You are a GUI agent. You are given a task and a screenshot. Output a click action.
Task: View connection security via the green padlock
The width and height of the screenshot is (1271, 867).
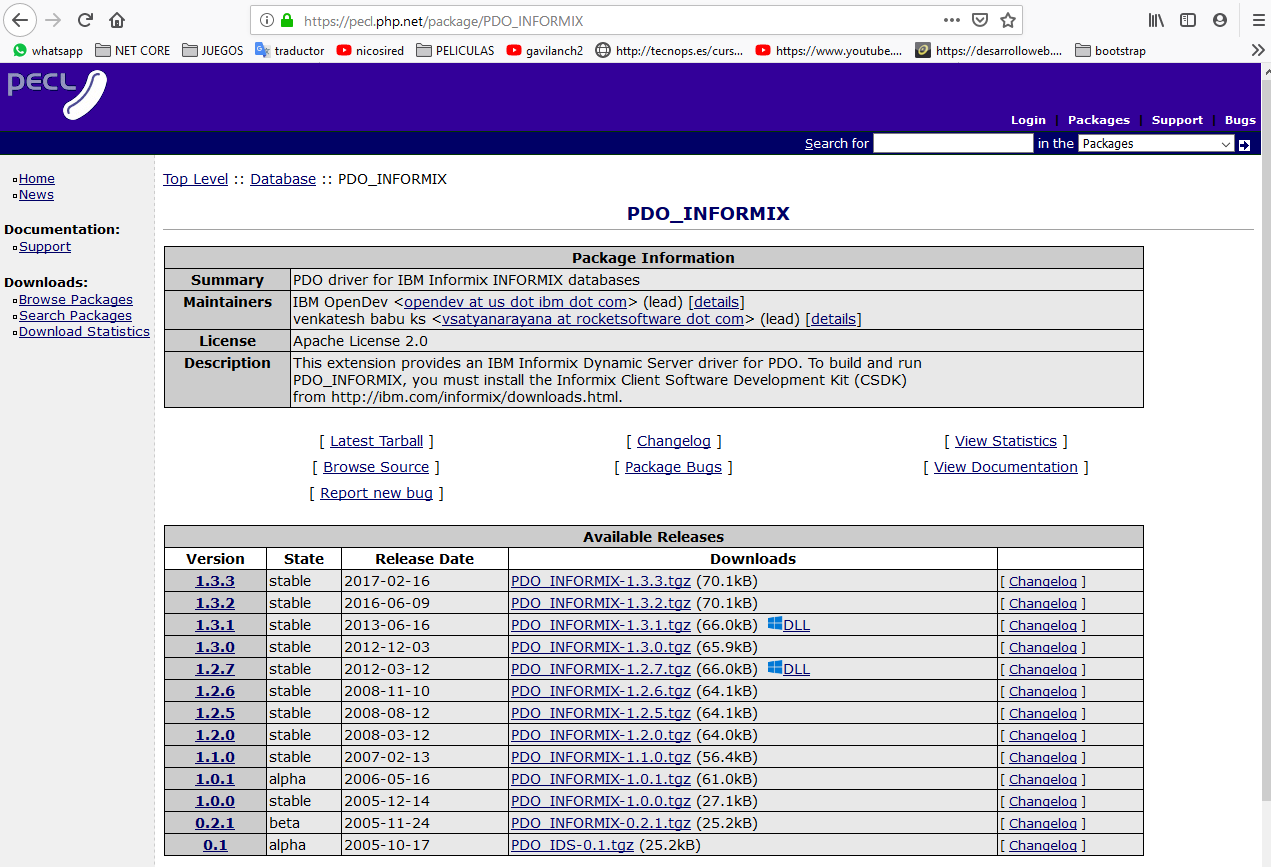(287, 20)
